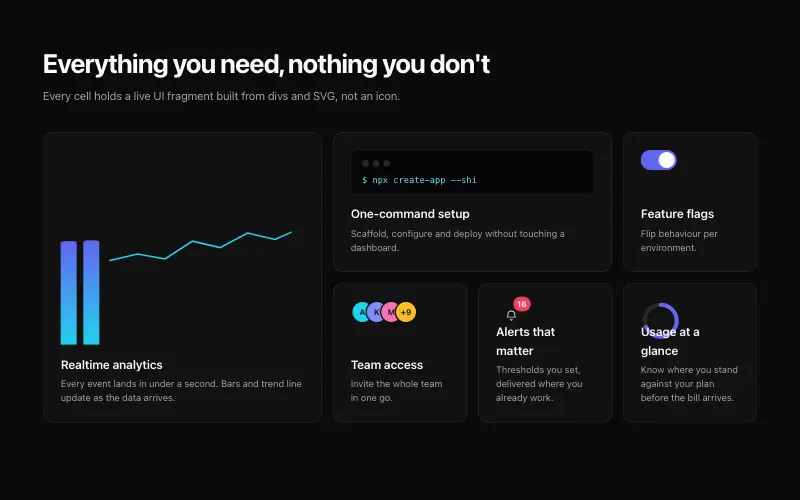Click the terminal window dots

tap(376, 163)
